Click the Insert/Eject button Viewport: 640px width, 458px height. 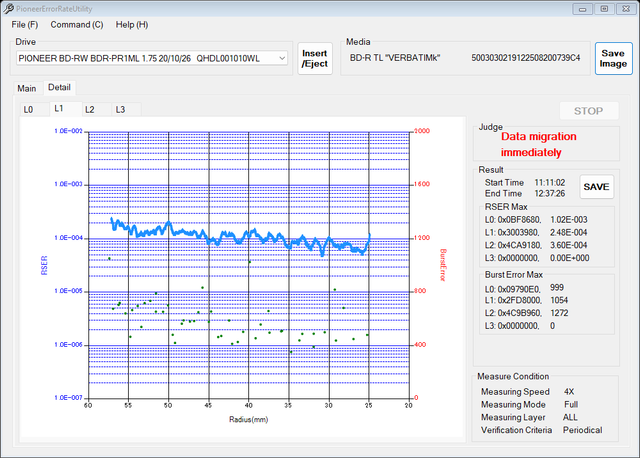[x=315, y=59]
